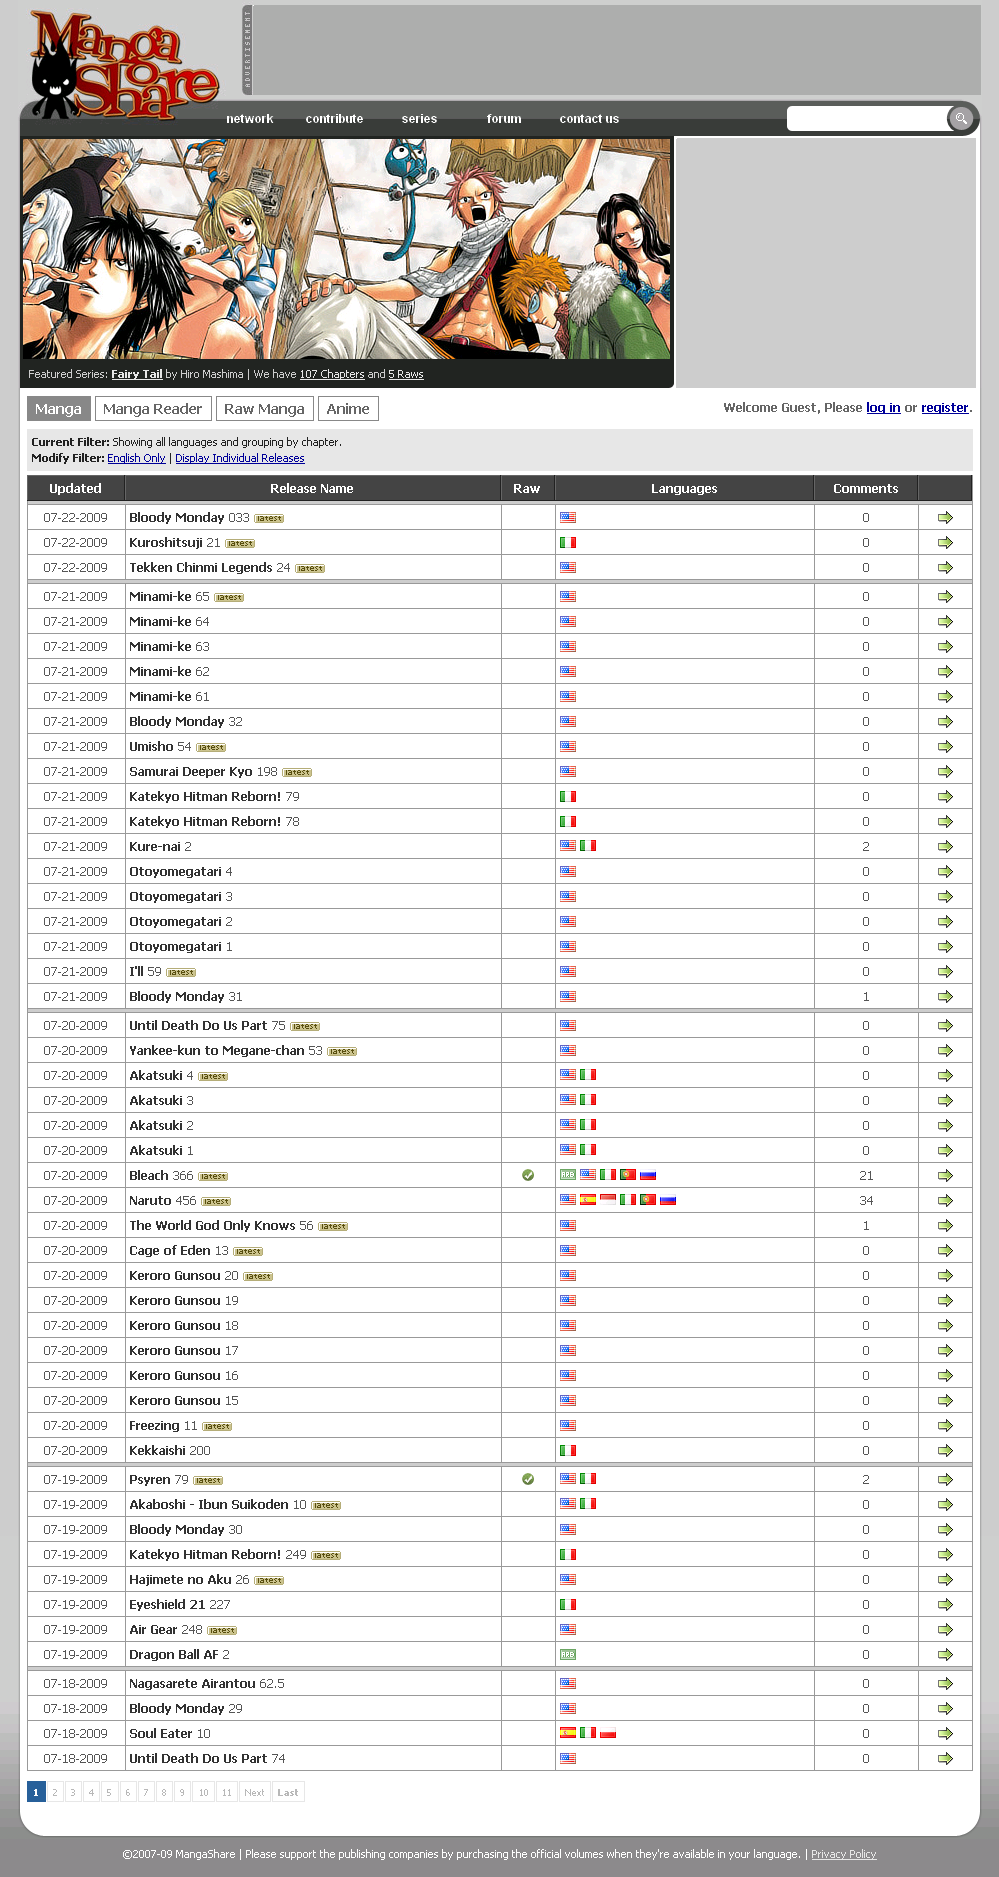The width and height of the screenshot is (999, 1877).
Task: Jump to the Last page
Action: tap(288, 1792)
